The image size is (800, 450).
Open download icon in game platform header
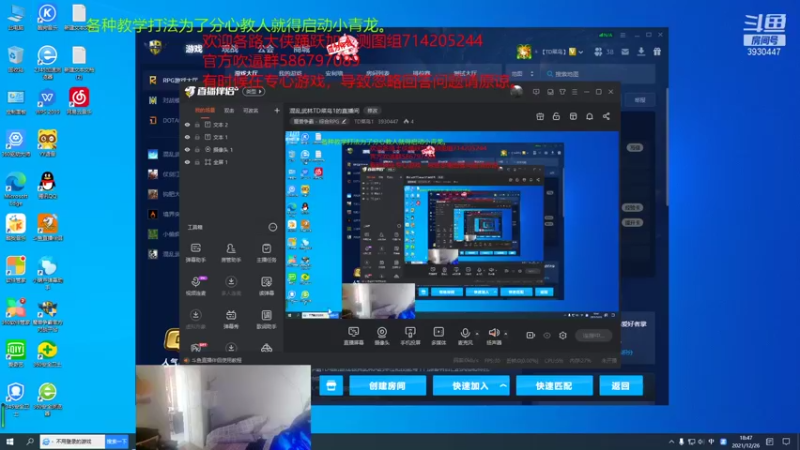pos(641,52)
